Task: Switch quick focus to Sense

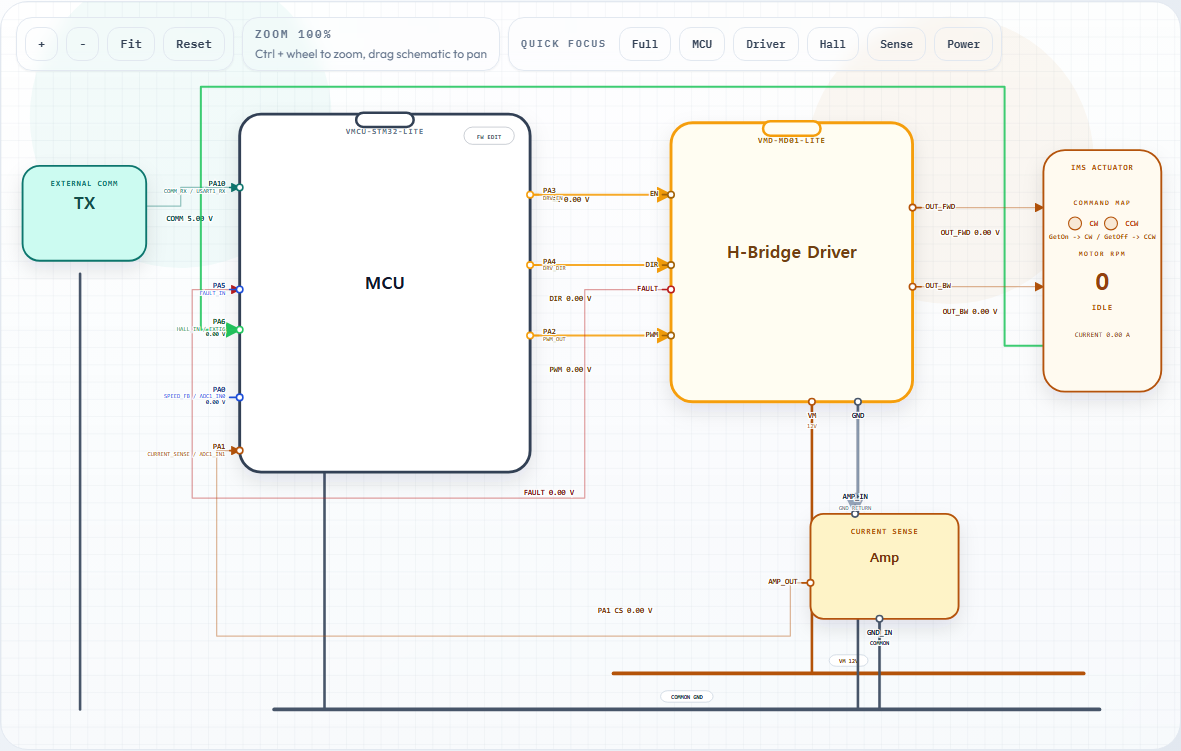Action: 896,44
